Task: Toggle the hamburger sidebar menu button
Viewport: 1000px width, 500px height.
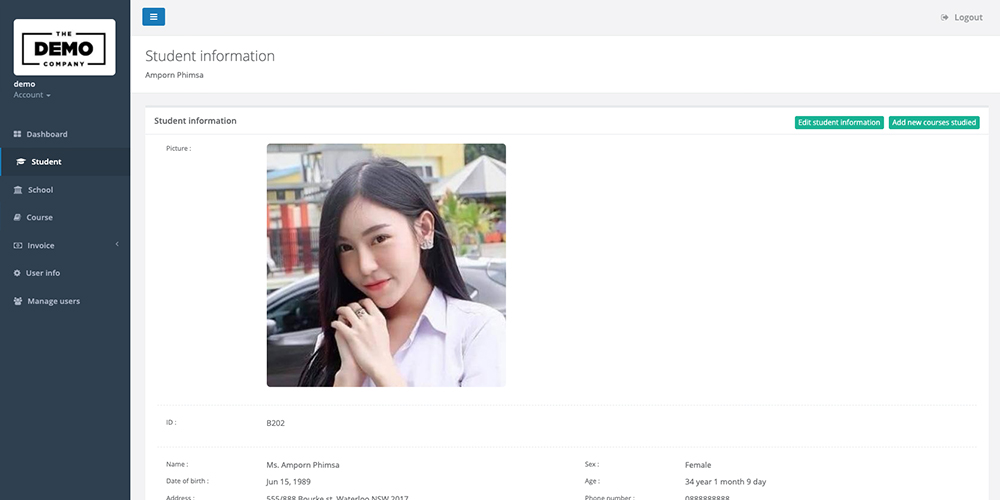Action: pos(154,17)
